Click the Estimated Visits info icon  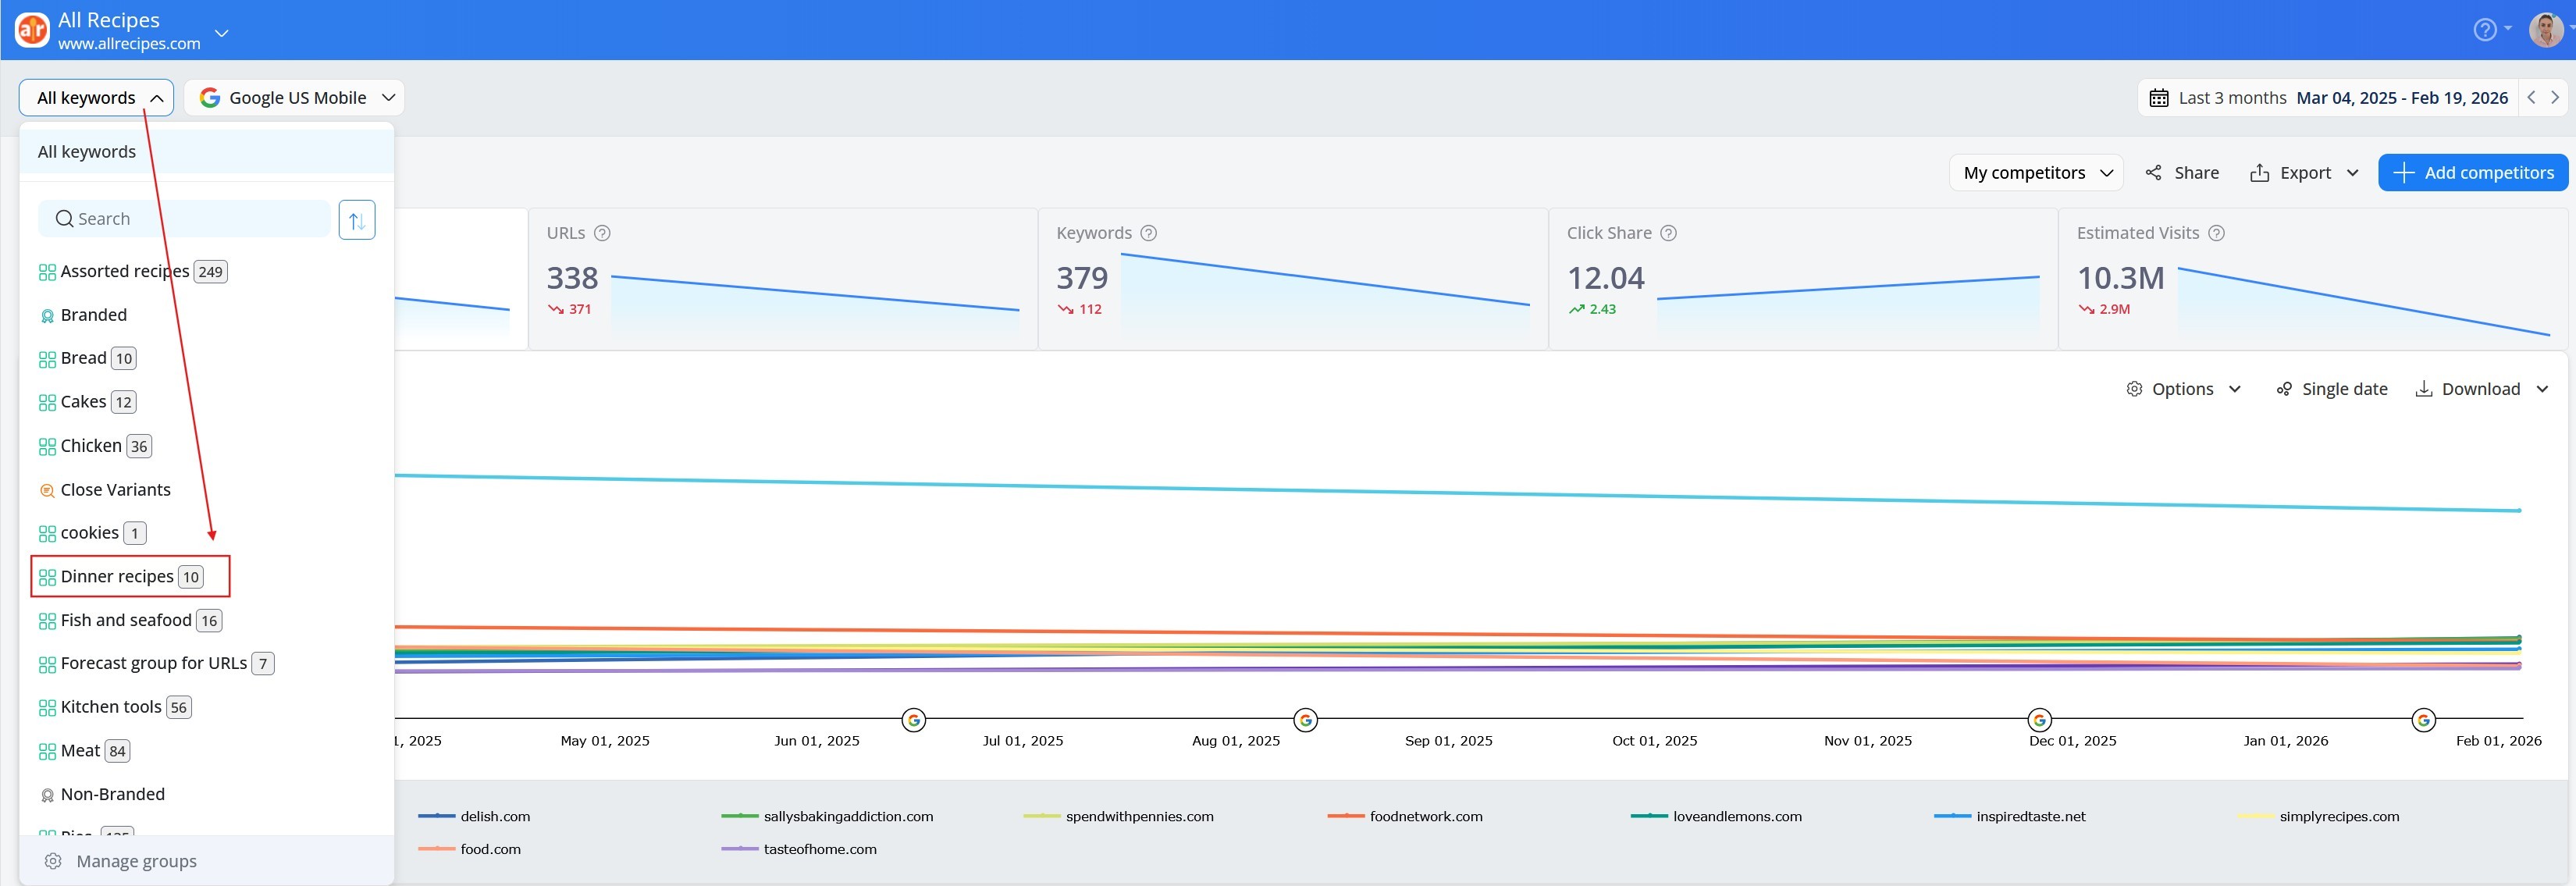click(x=2216, y=233)
